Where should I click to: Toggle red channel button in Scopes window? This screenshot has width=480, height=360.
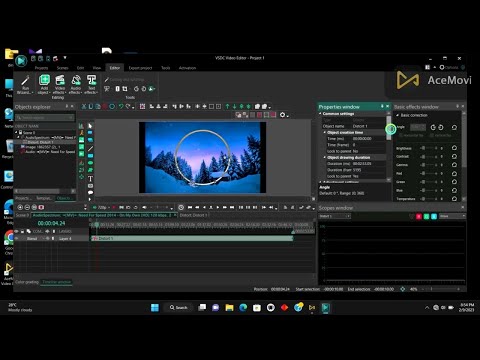[x=419, y=216]
